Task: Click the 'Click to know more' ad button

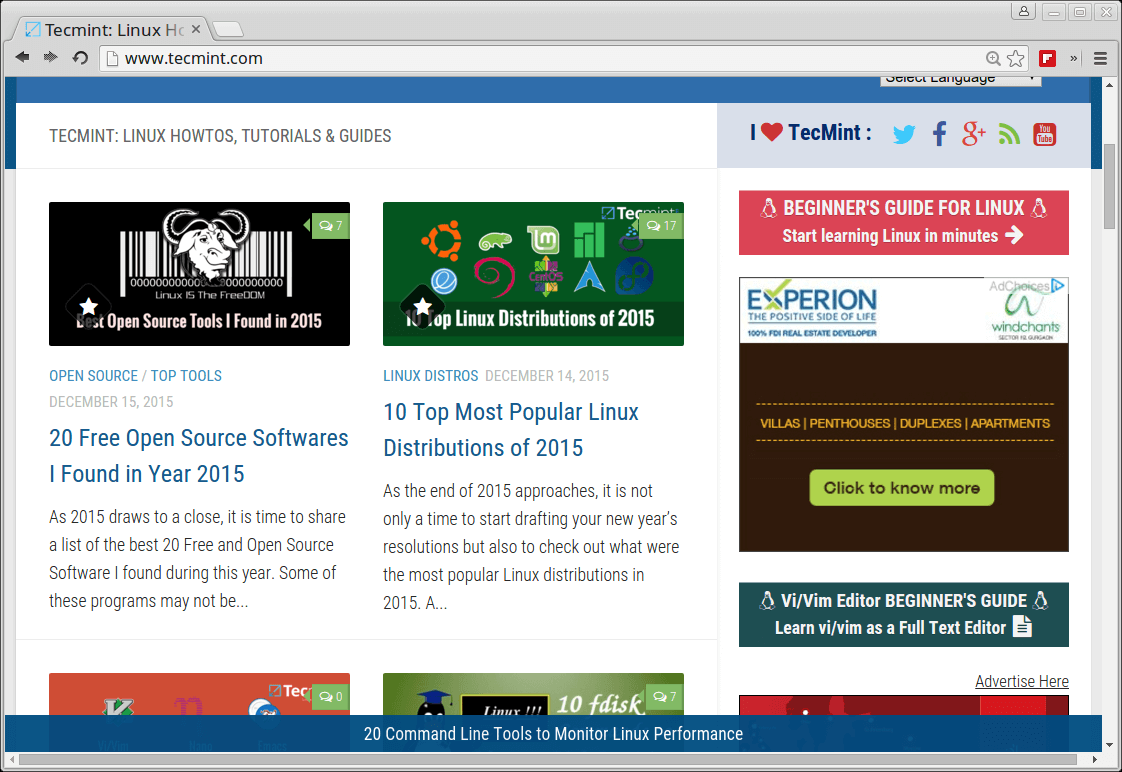Action: coord(902,488)
